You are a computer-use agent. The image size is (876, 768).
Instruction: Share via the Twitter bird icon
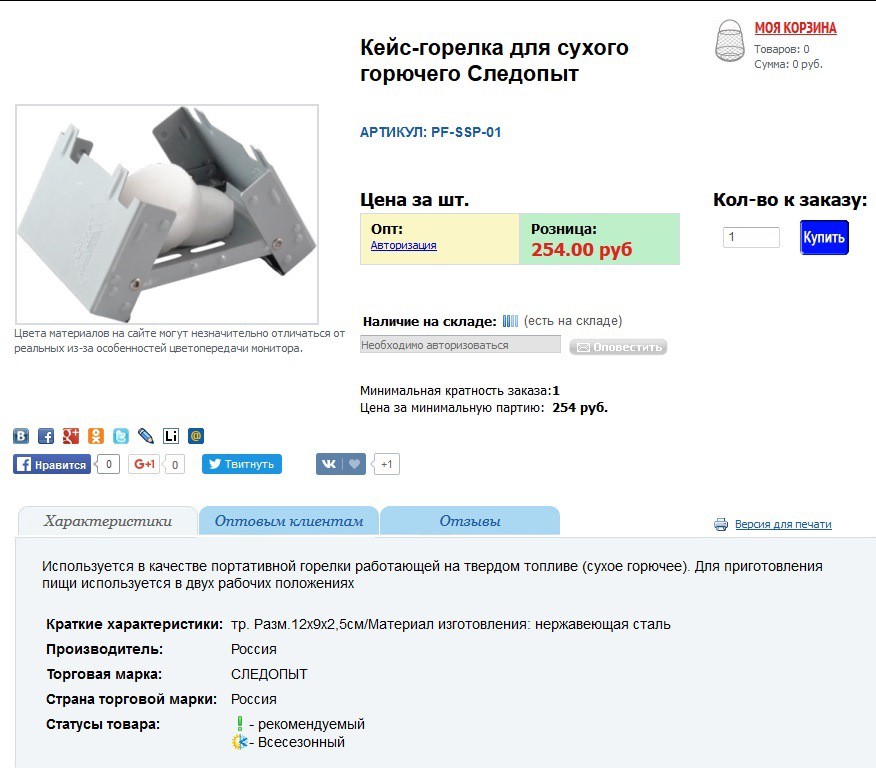(121, 436)
